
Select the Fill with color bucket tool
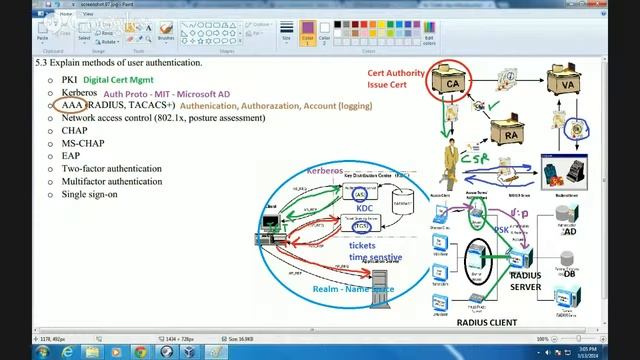(140, 27)
